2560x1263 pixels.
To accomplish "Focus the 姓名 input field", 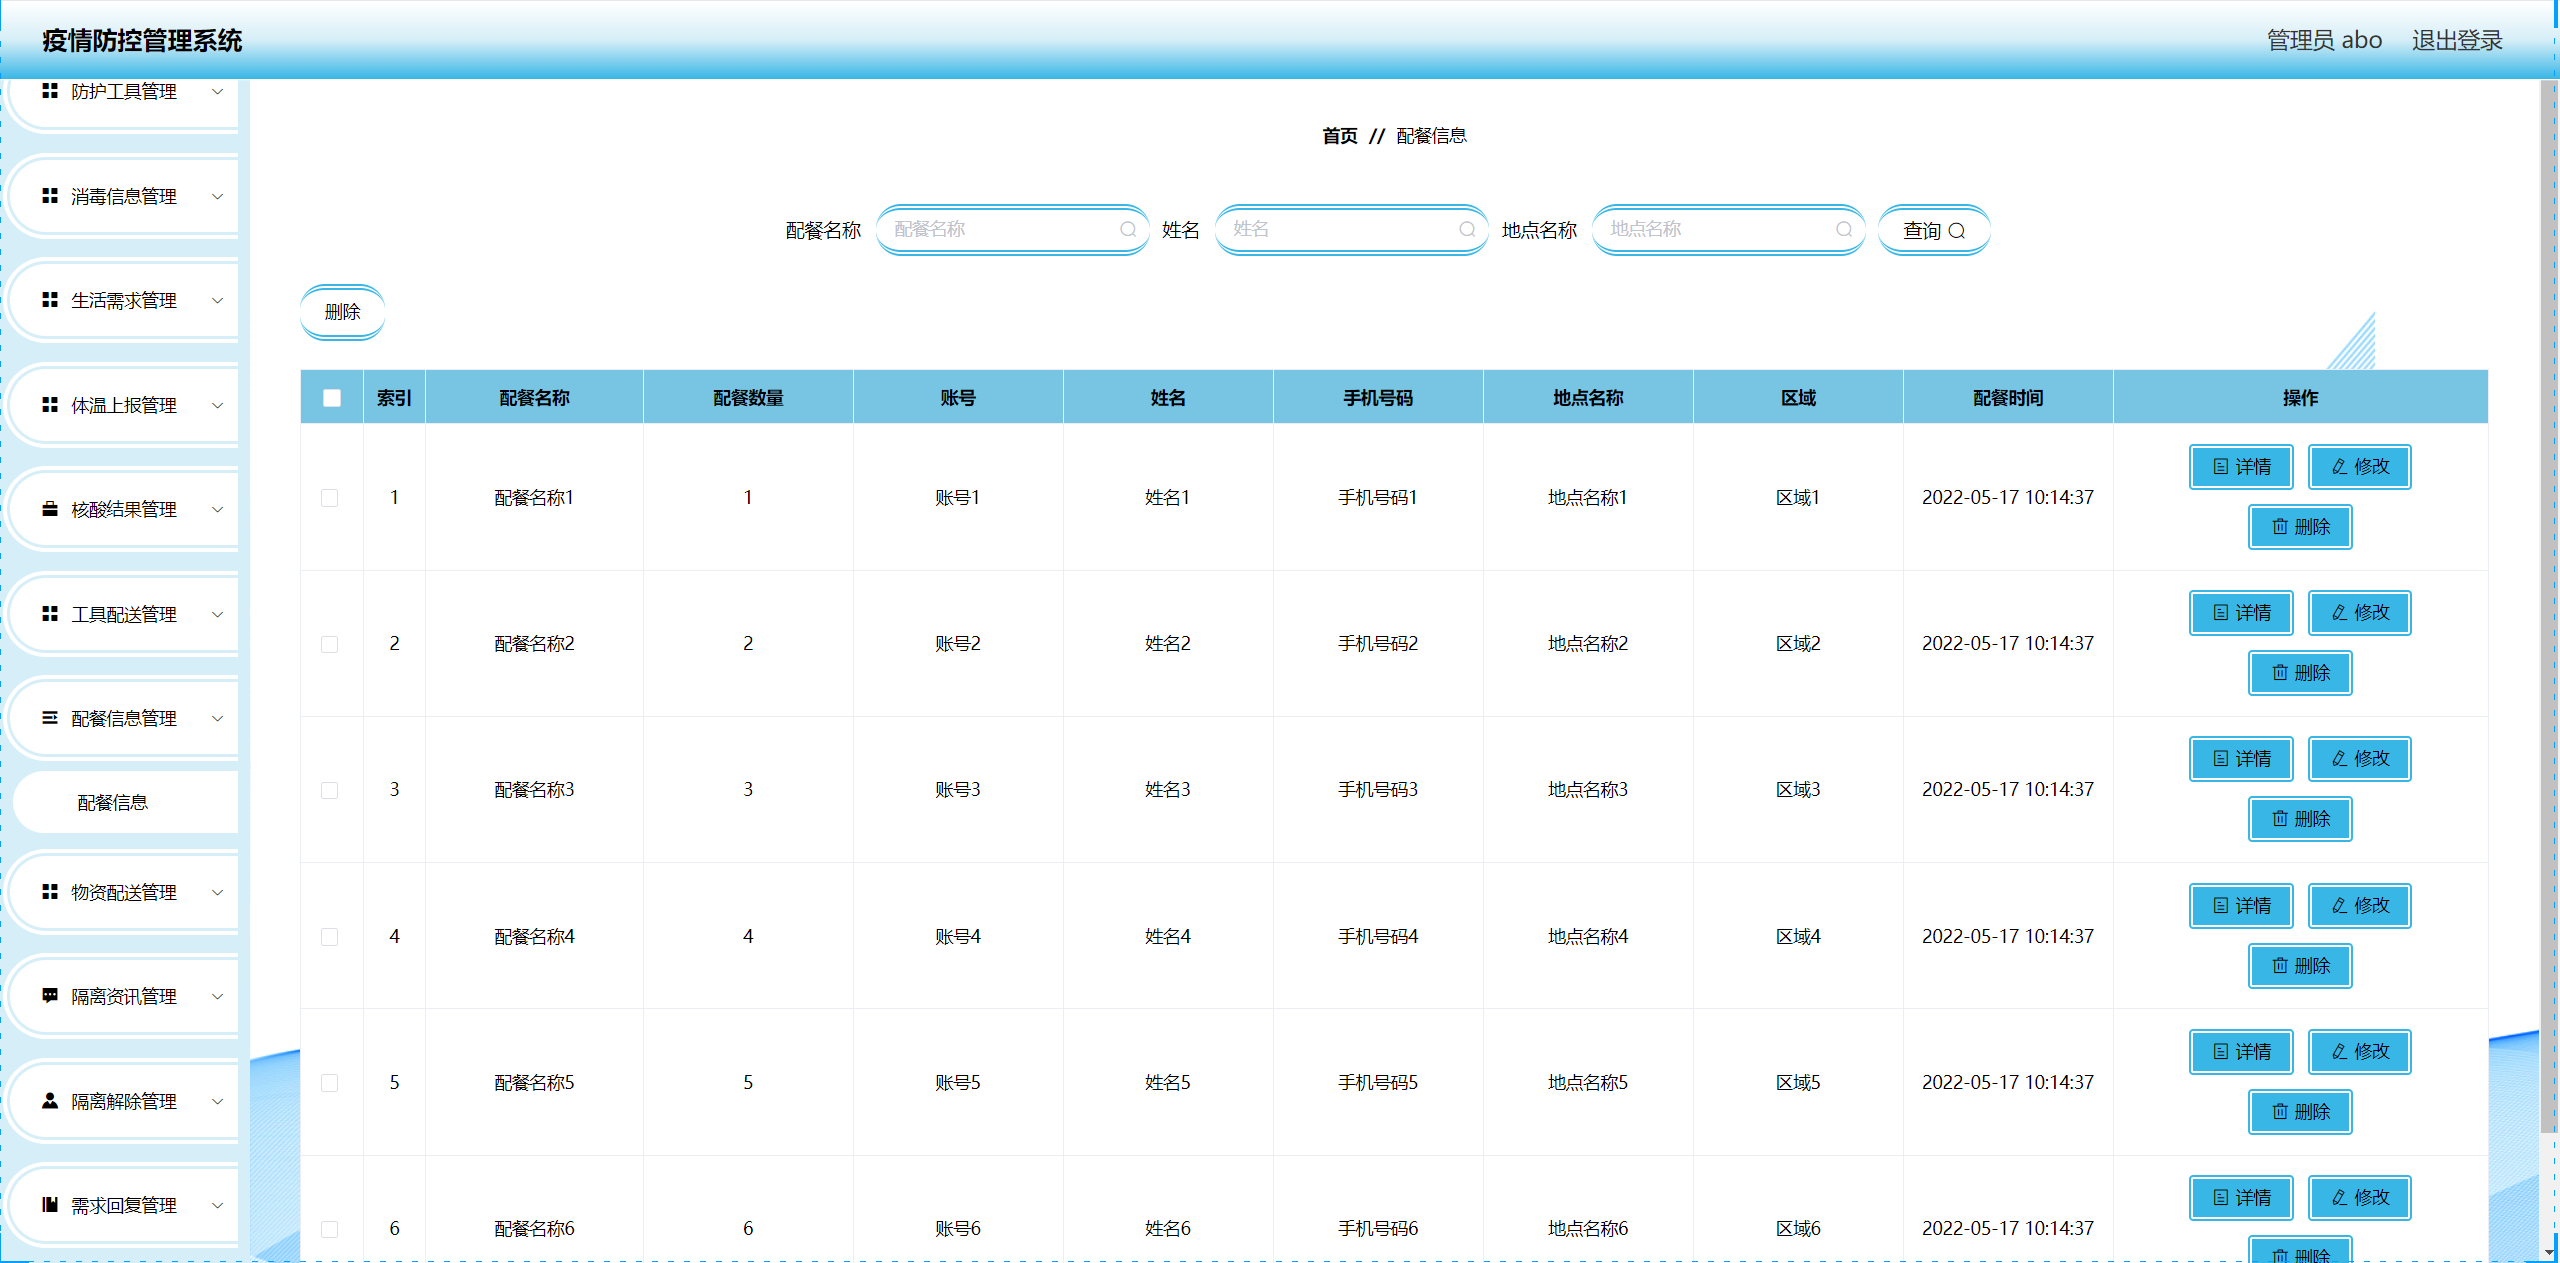I will [x=1352, y=229].
